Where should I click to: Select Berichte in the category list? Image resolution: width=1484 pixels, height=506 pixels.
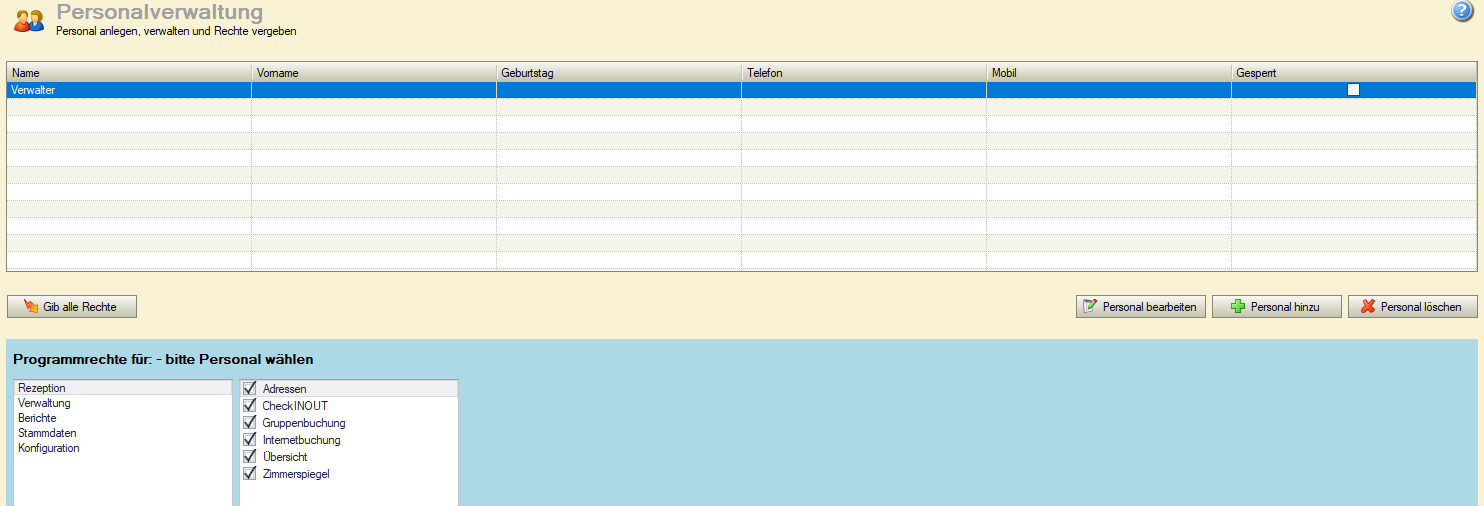tap(37, 418)
